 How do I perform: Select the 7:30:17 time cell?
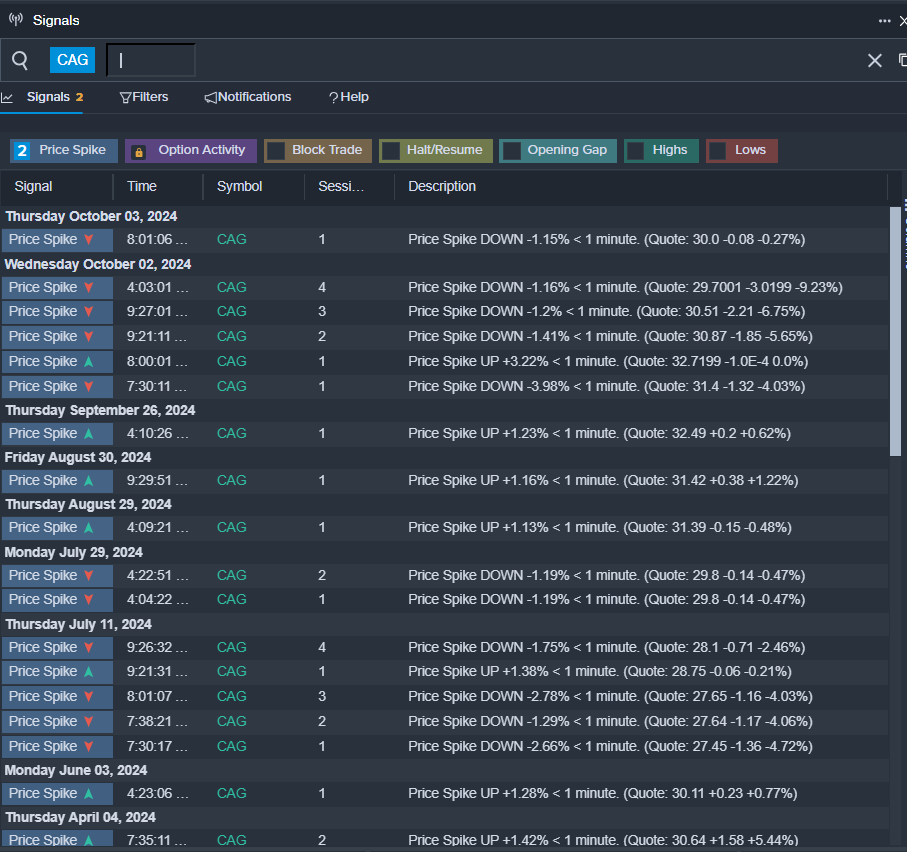[157, 746]
